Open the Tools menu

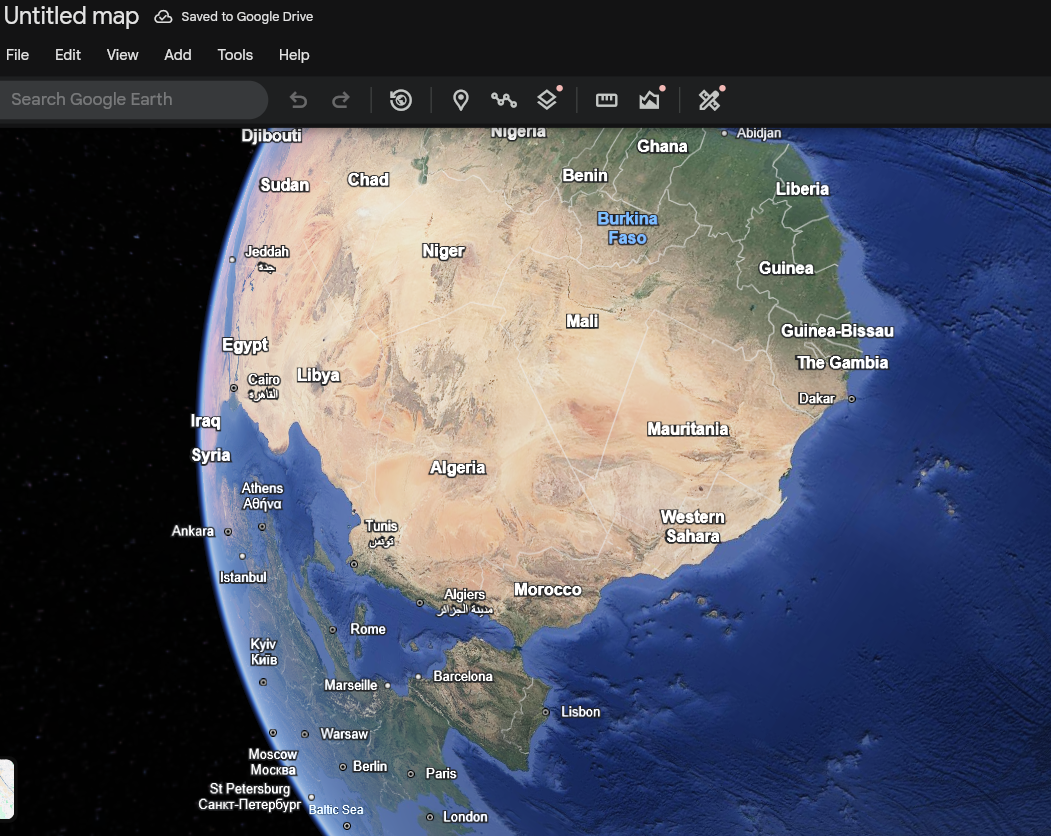point(235,55)
